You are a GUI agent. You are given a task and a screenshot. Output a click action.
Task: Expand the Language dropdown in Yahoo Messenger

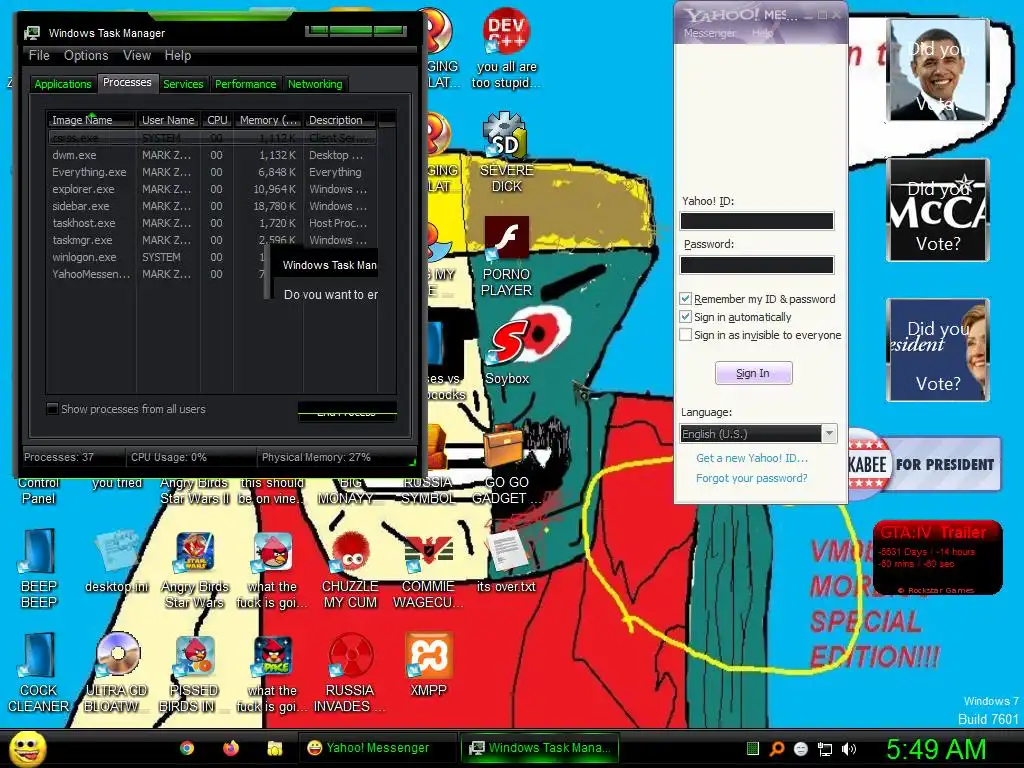(x=829, y=434)
